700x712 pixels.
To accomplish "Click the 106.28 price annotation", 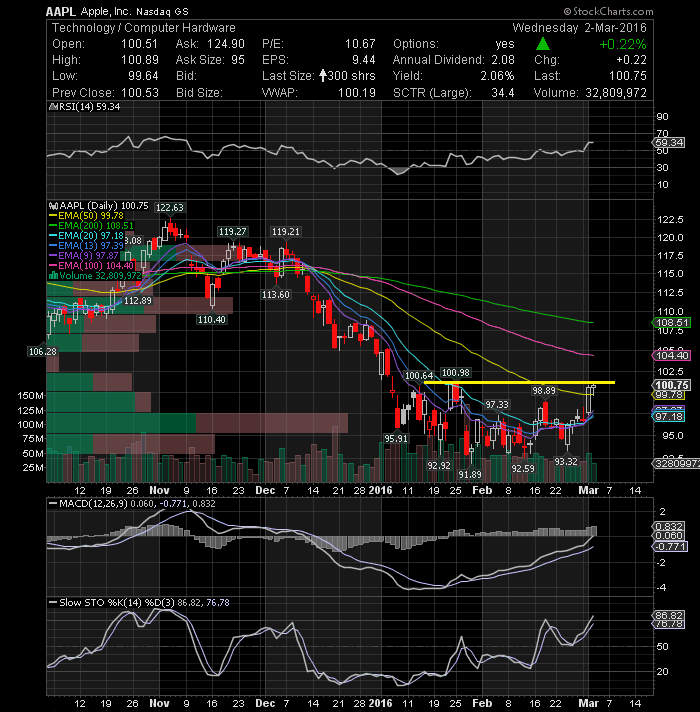I will coord(43,351).
